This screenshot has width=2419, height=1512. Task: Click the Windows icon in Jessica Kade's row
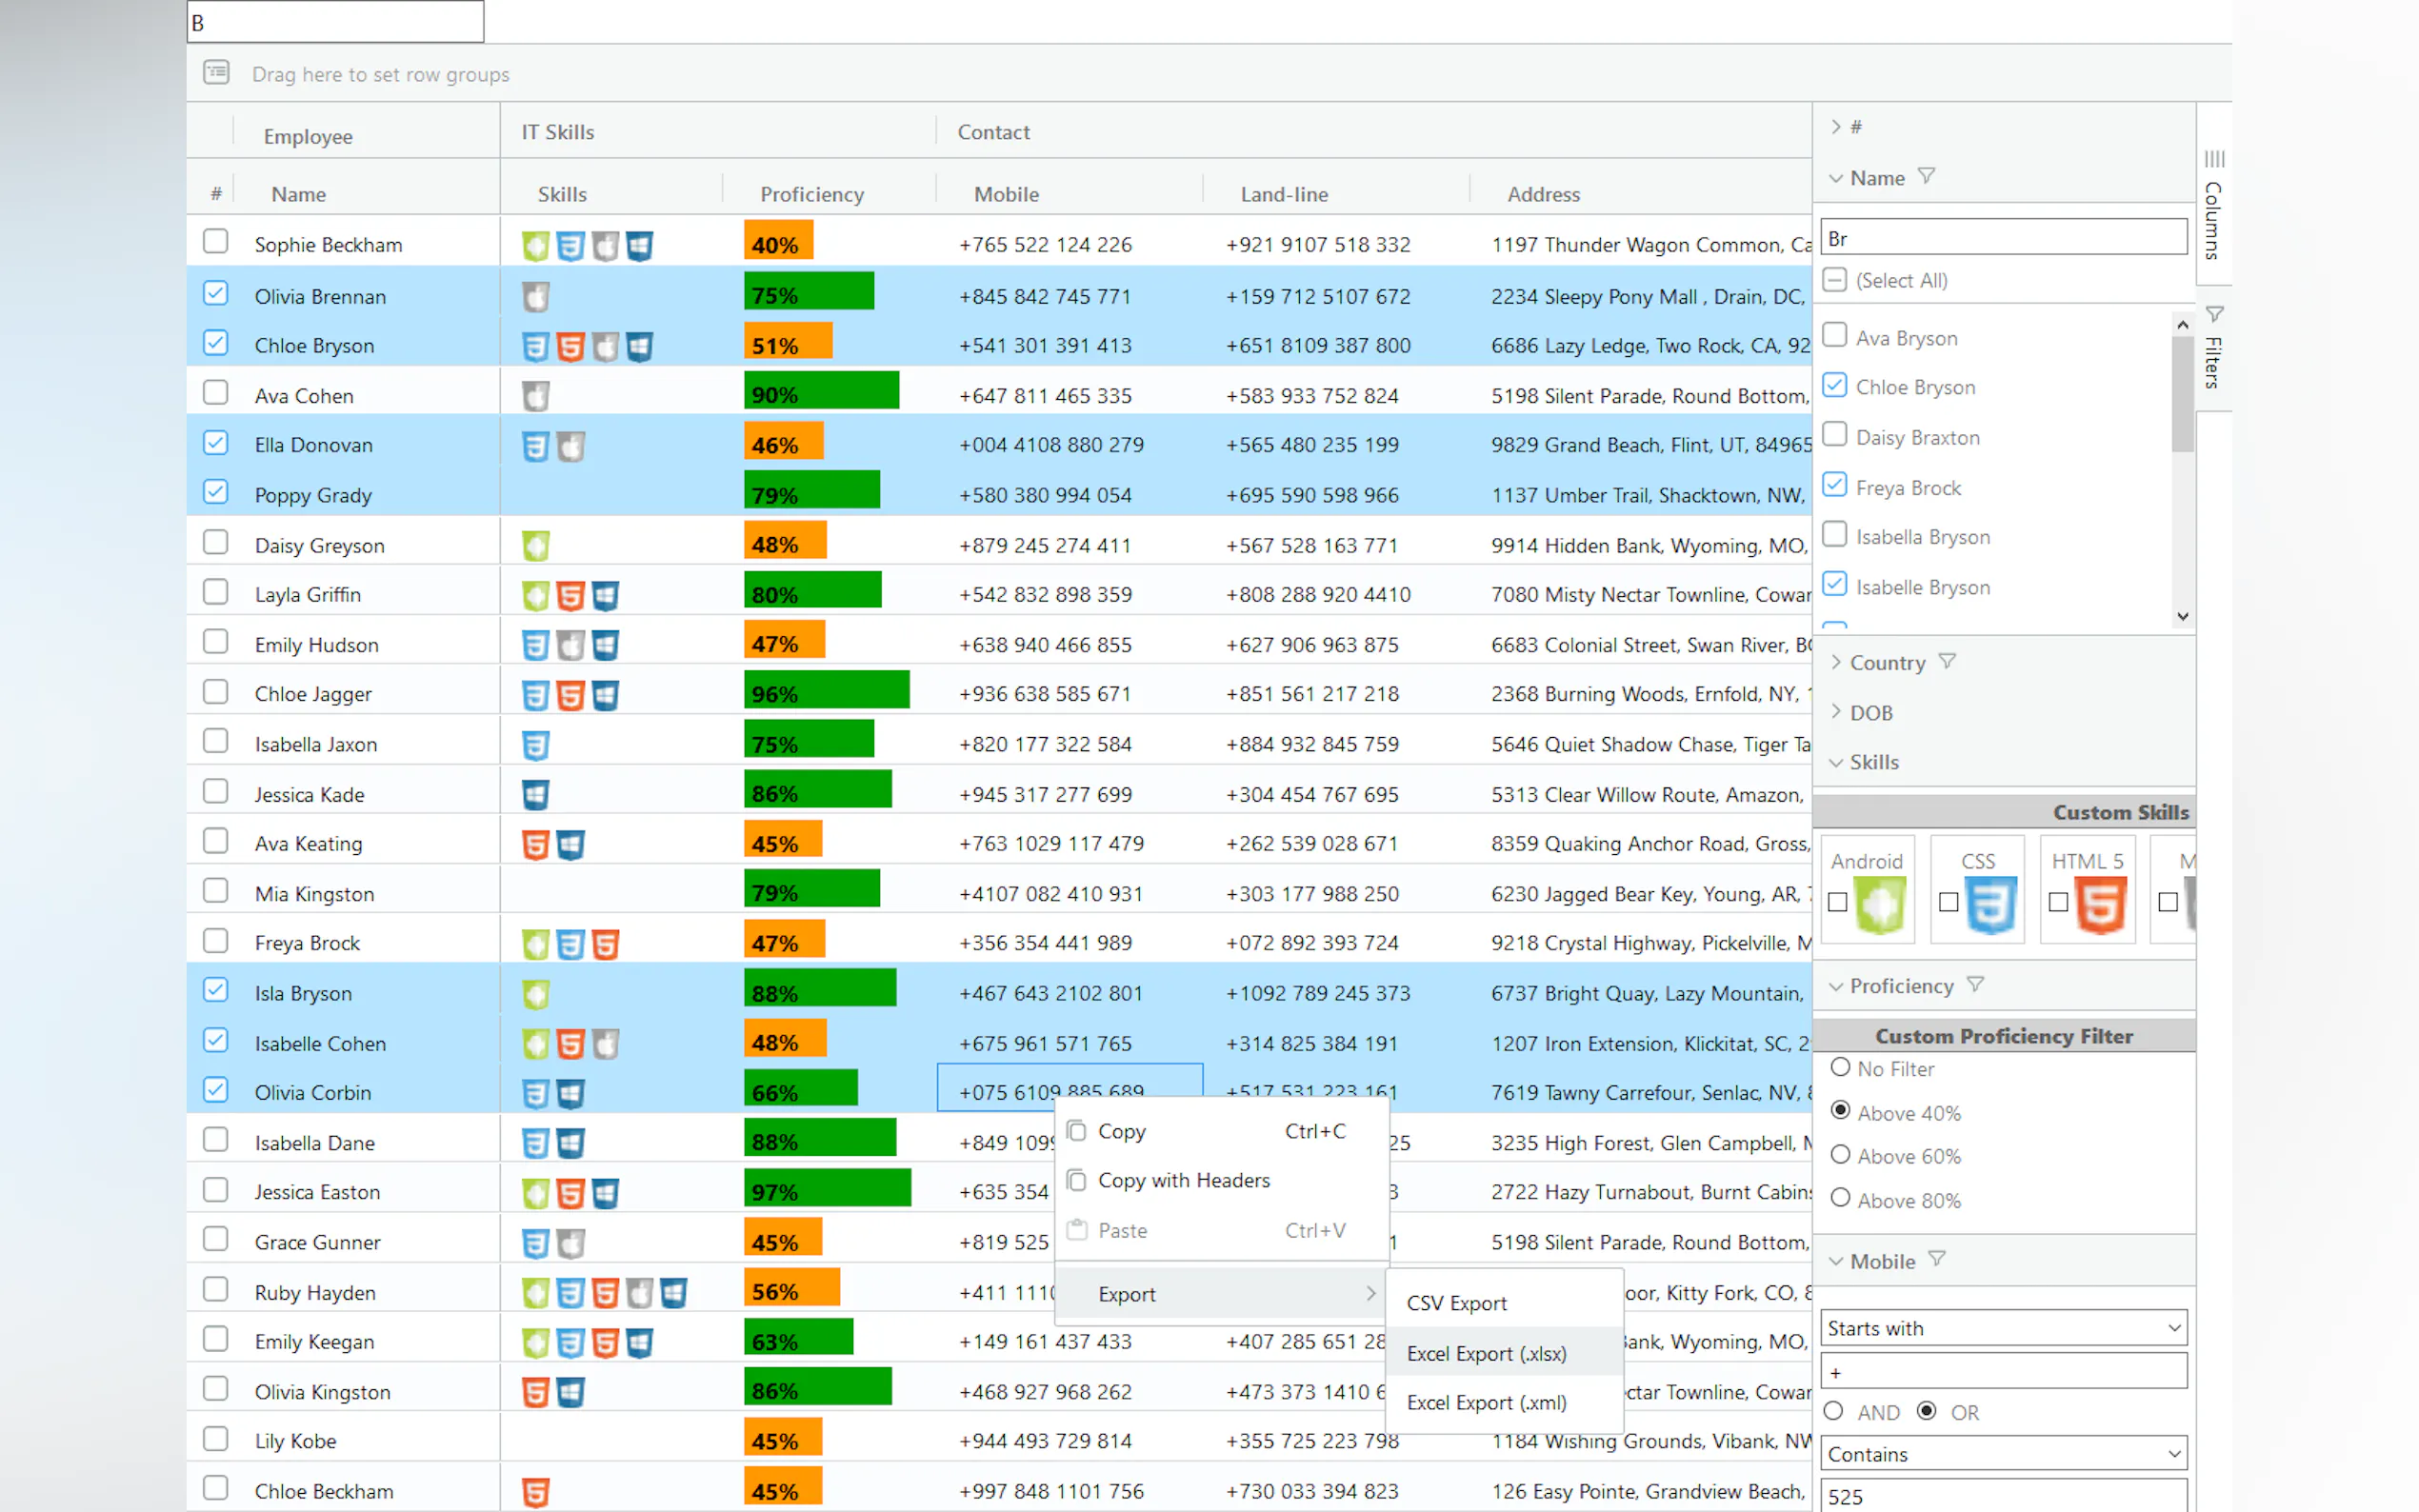(536, 794)
